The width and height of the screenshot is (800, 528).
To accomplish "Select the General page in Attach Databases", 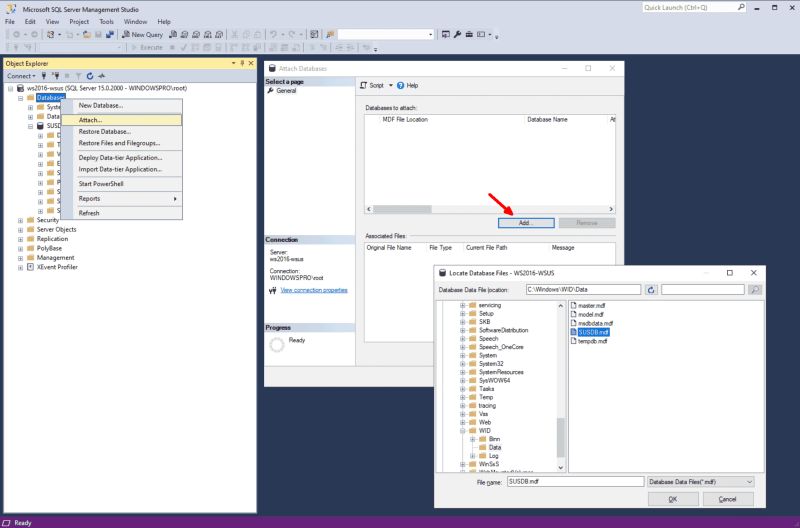I will coord(286,91).
